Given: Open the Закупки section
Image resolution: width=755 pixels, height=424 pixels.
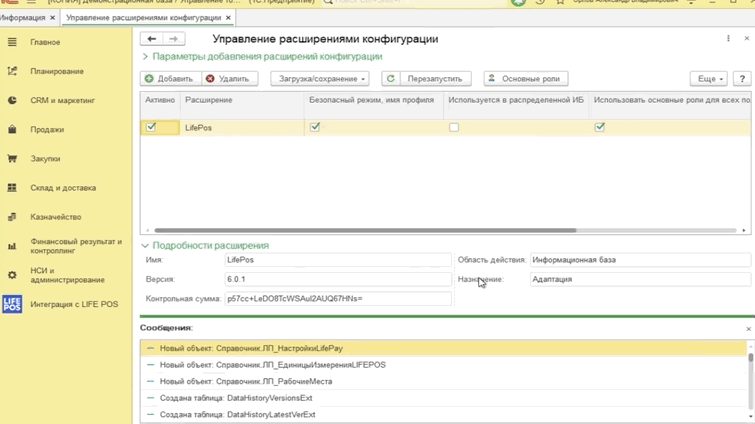Looking at the screenshot, I should 45,159.
